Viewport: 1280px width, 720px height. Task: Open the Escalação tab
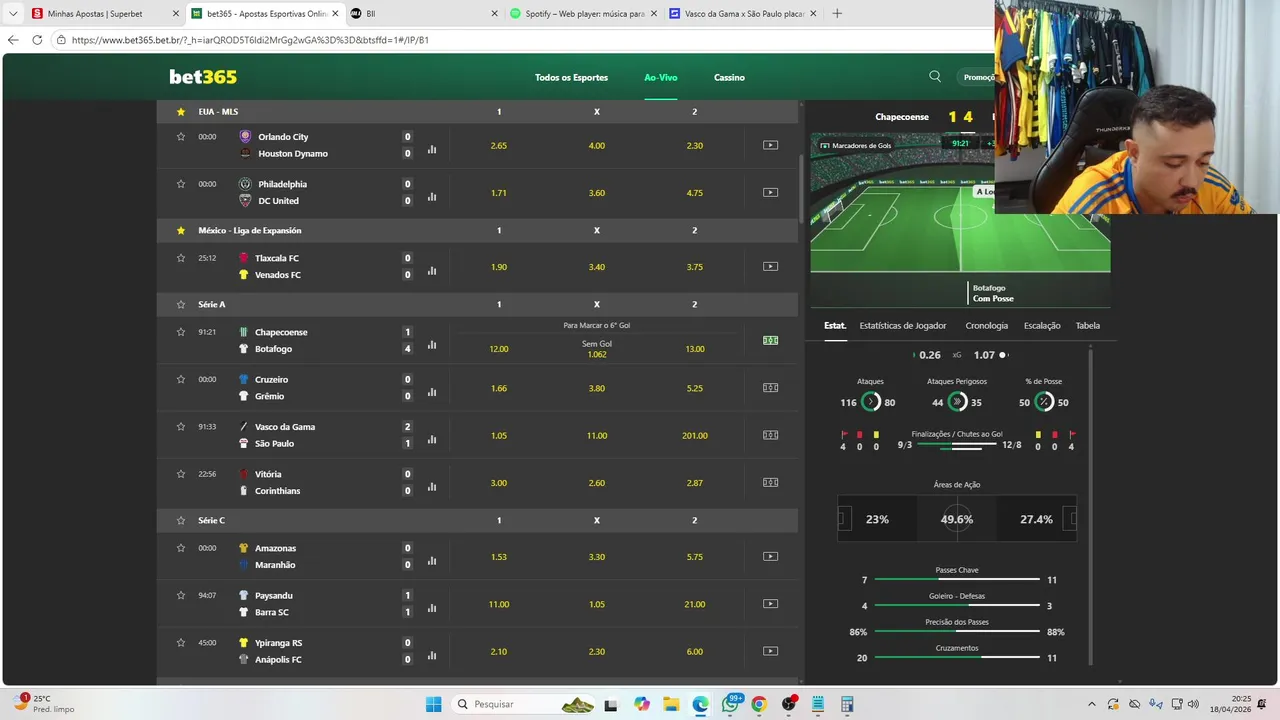pyautogui.click(x=1042, y=325)
